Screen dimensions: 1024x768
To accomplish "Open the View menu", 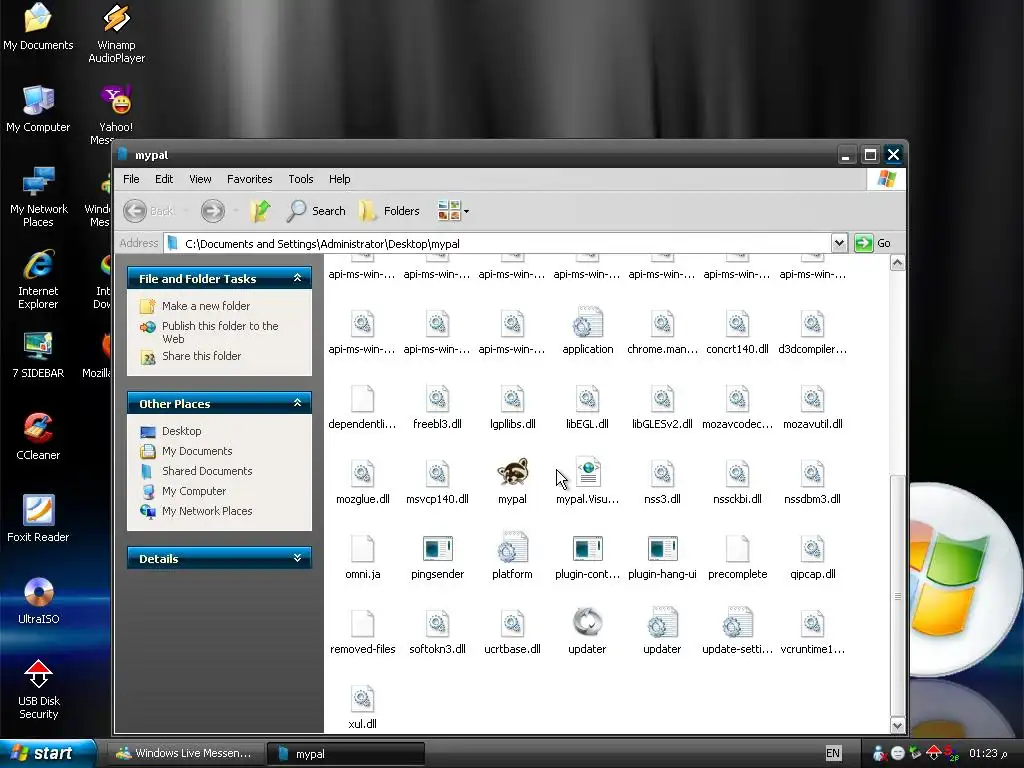I will (200, 179).
